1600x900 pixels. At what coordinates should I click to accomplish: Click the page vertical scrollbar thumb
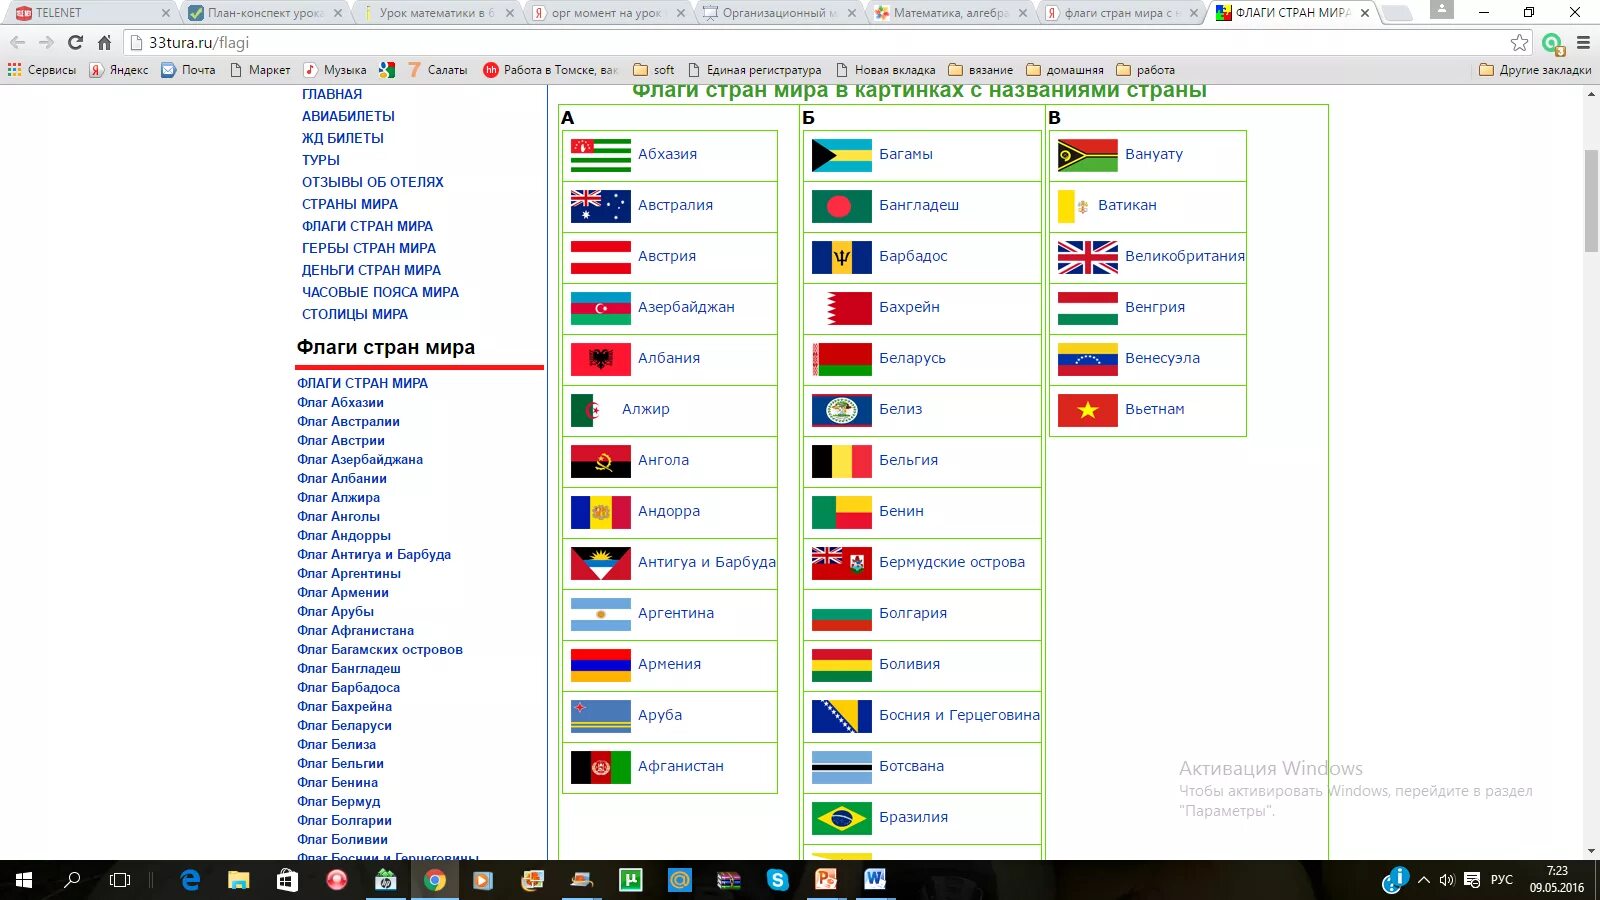coord(1591,200)
